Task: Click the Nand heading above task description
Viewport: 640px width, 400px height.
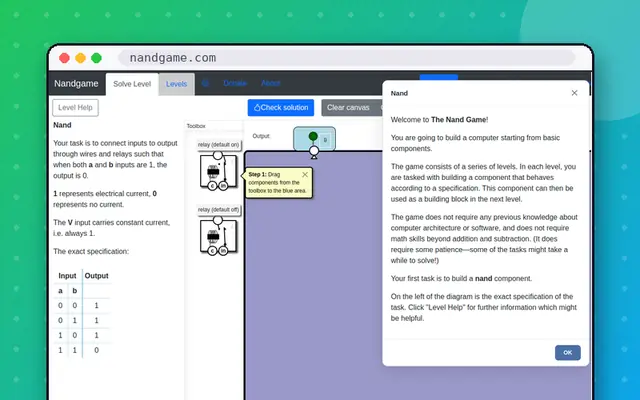Action: pyautogui.click(x=62, y=125)
